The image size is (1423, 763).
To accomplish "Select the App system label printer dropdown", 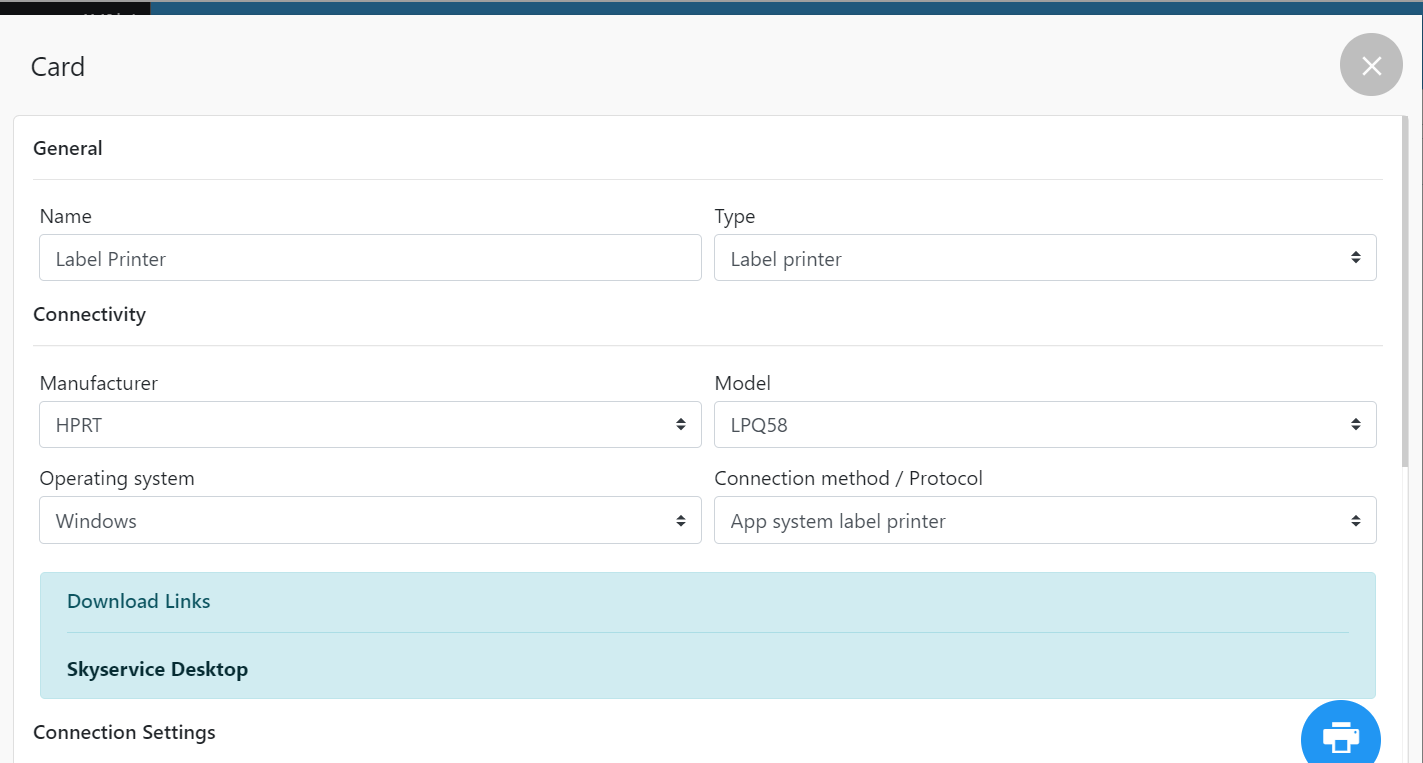I will point(1030,521).
